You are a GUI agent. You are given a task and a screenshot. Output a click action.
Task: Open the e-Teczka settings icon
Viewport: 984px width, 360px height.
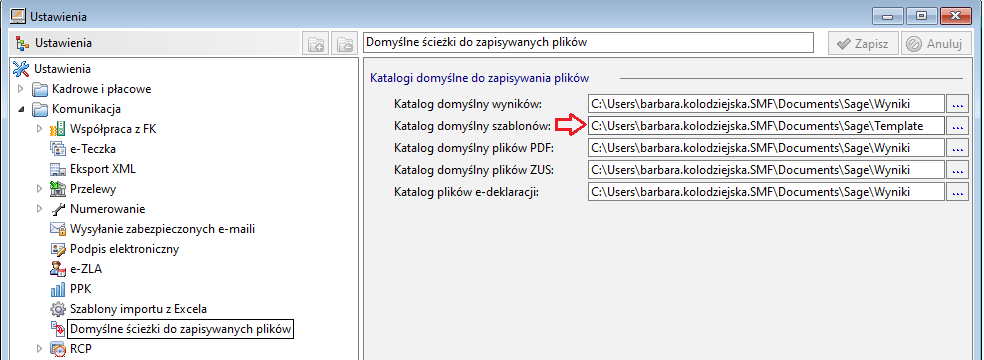58,149
